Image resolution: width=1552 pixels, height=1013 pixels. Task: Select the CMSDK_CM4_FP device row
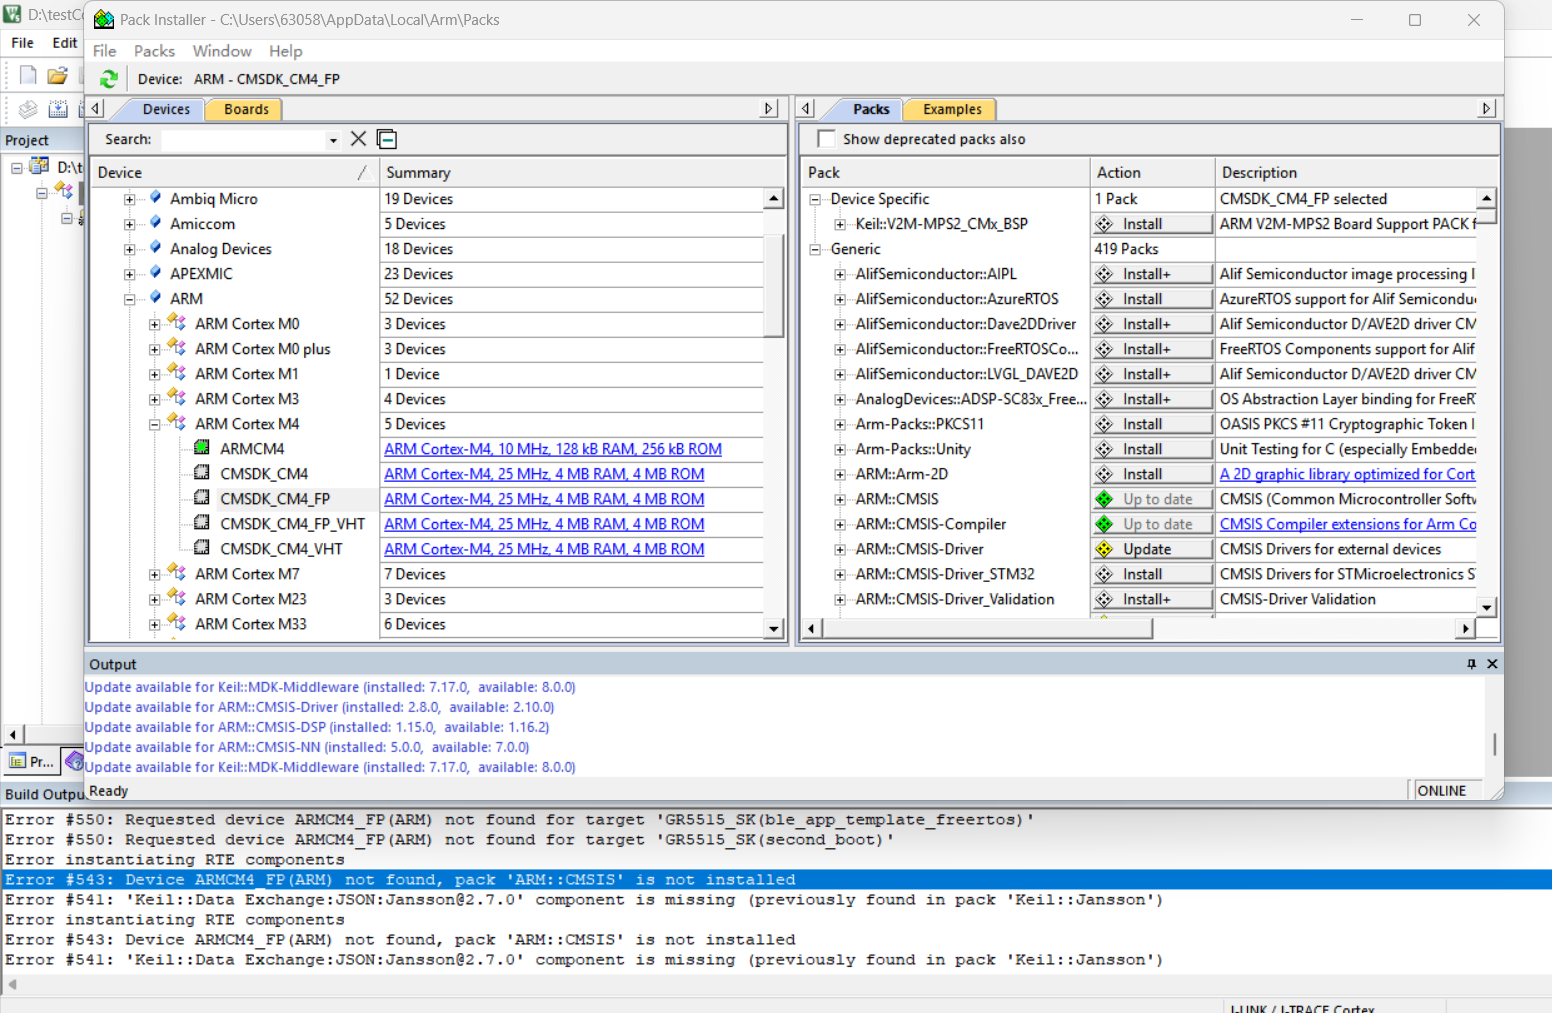click(x=275, y=499)
